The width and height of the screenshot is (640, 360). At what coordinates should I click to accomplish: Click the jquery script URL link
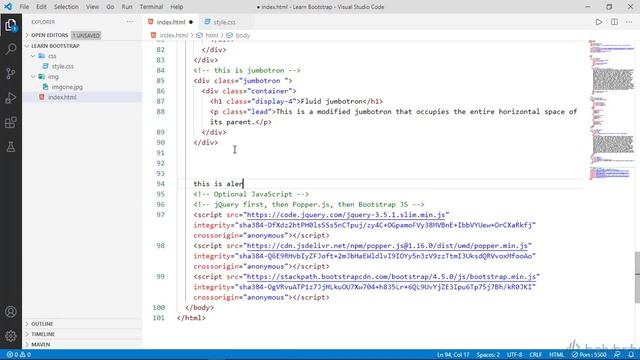346,215
